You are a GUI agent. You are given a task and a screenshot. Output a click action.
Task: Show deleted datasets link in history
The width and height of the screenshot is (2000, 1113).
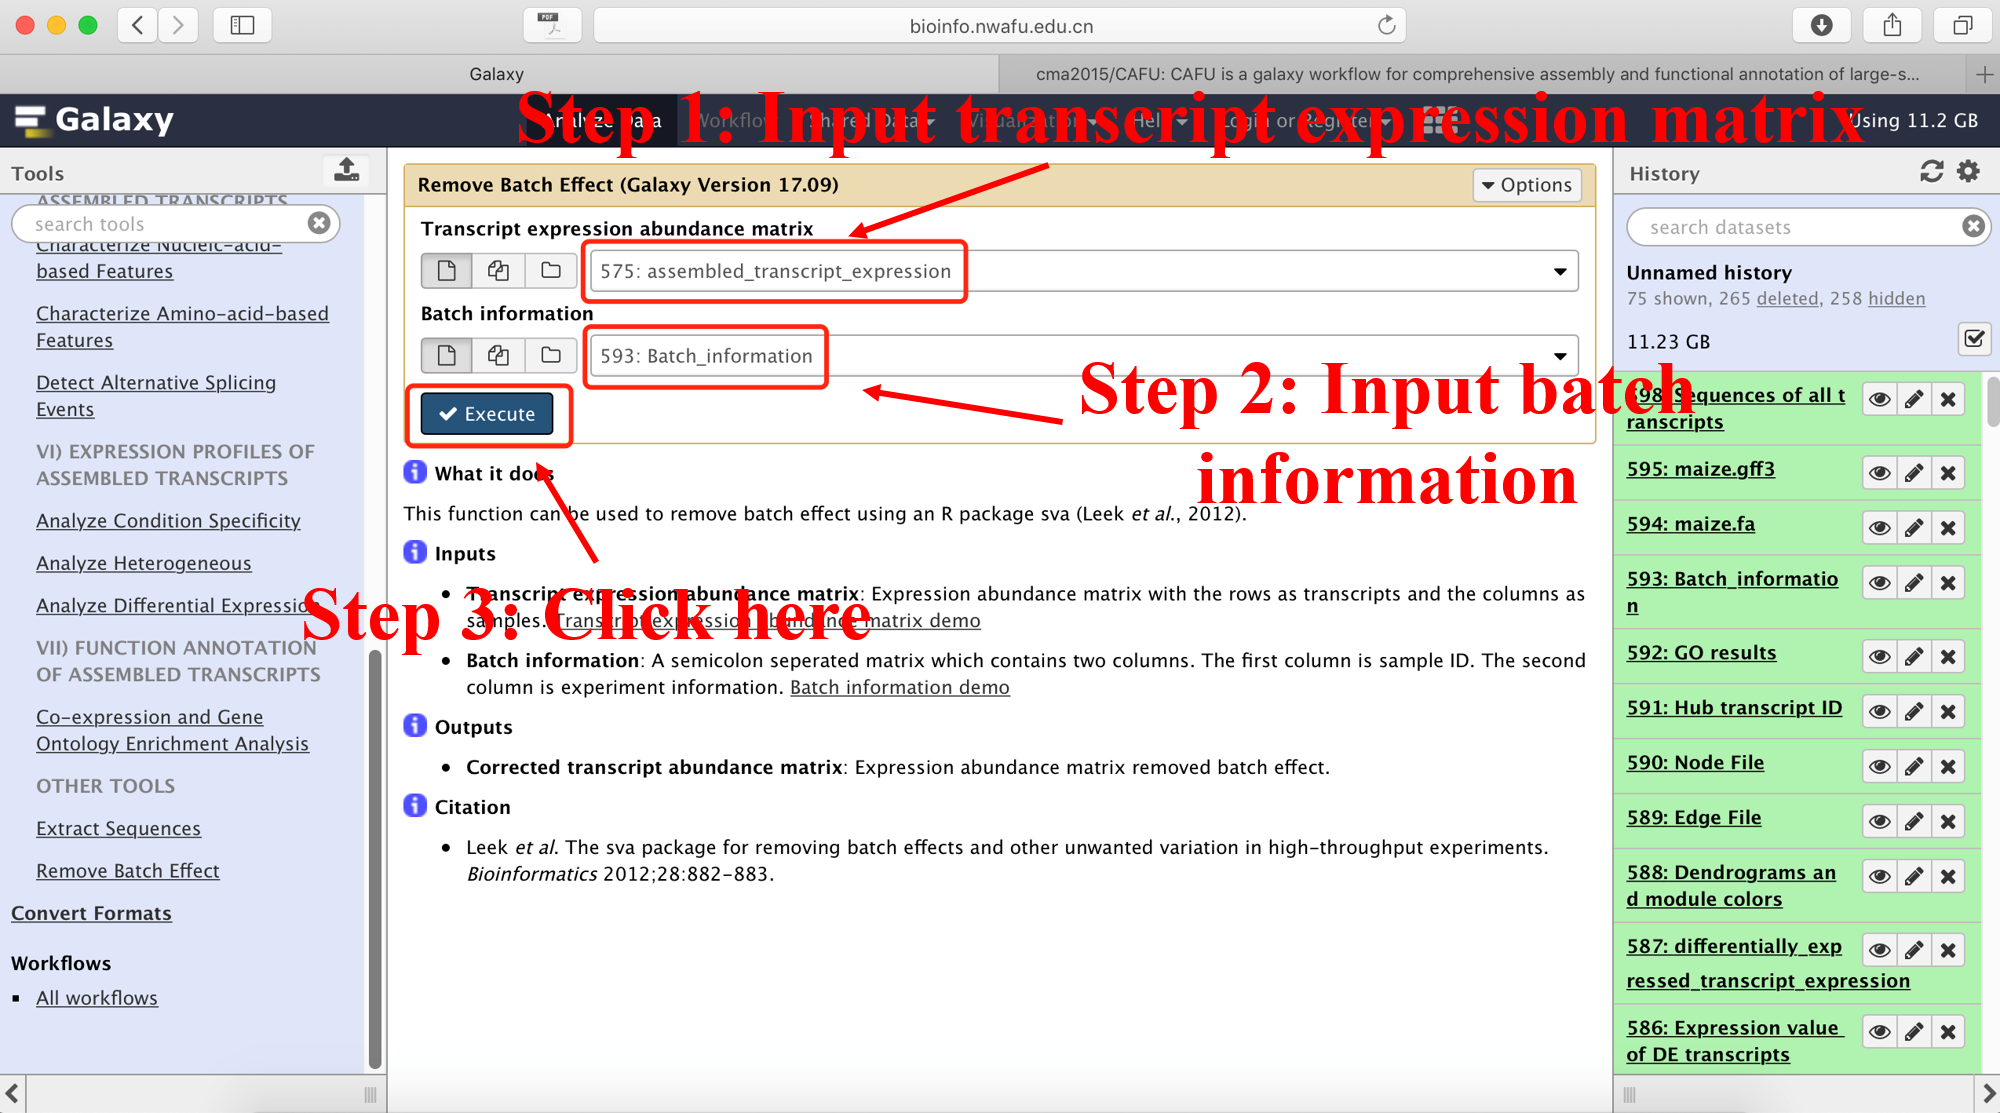1787,299
